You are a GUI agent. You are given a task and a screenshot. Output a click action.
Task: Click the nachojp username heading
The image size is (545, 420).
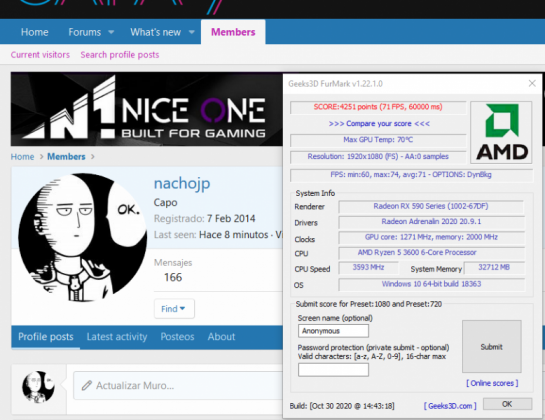coord(182,183)
